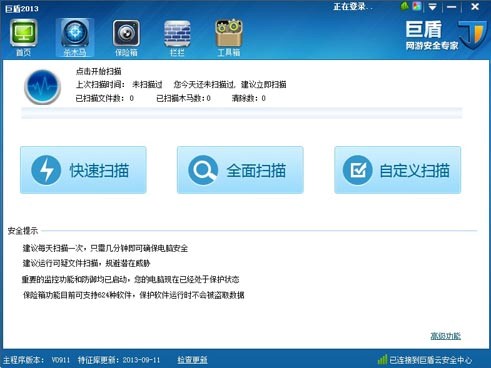Start 快速扫描 quick scan
Viewport: 491px width, 368px height.
83,170
